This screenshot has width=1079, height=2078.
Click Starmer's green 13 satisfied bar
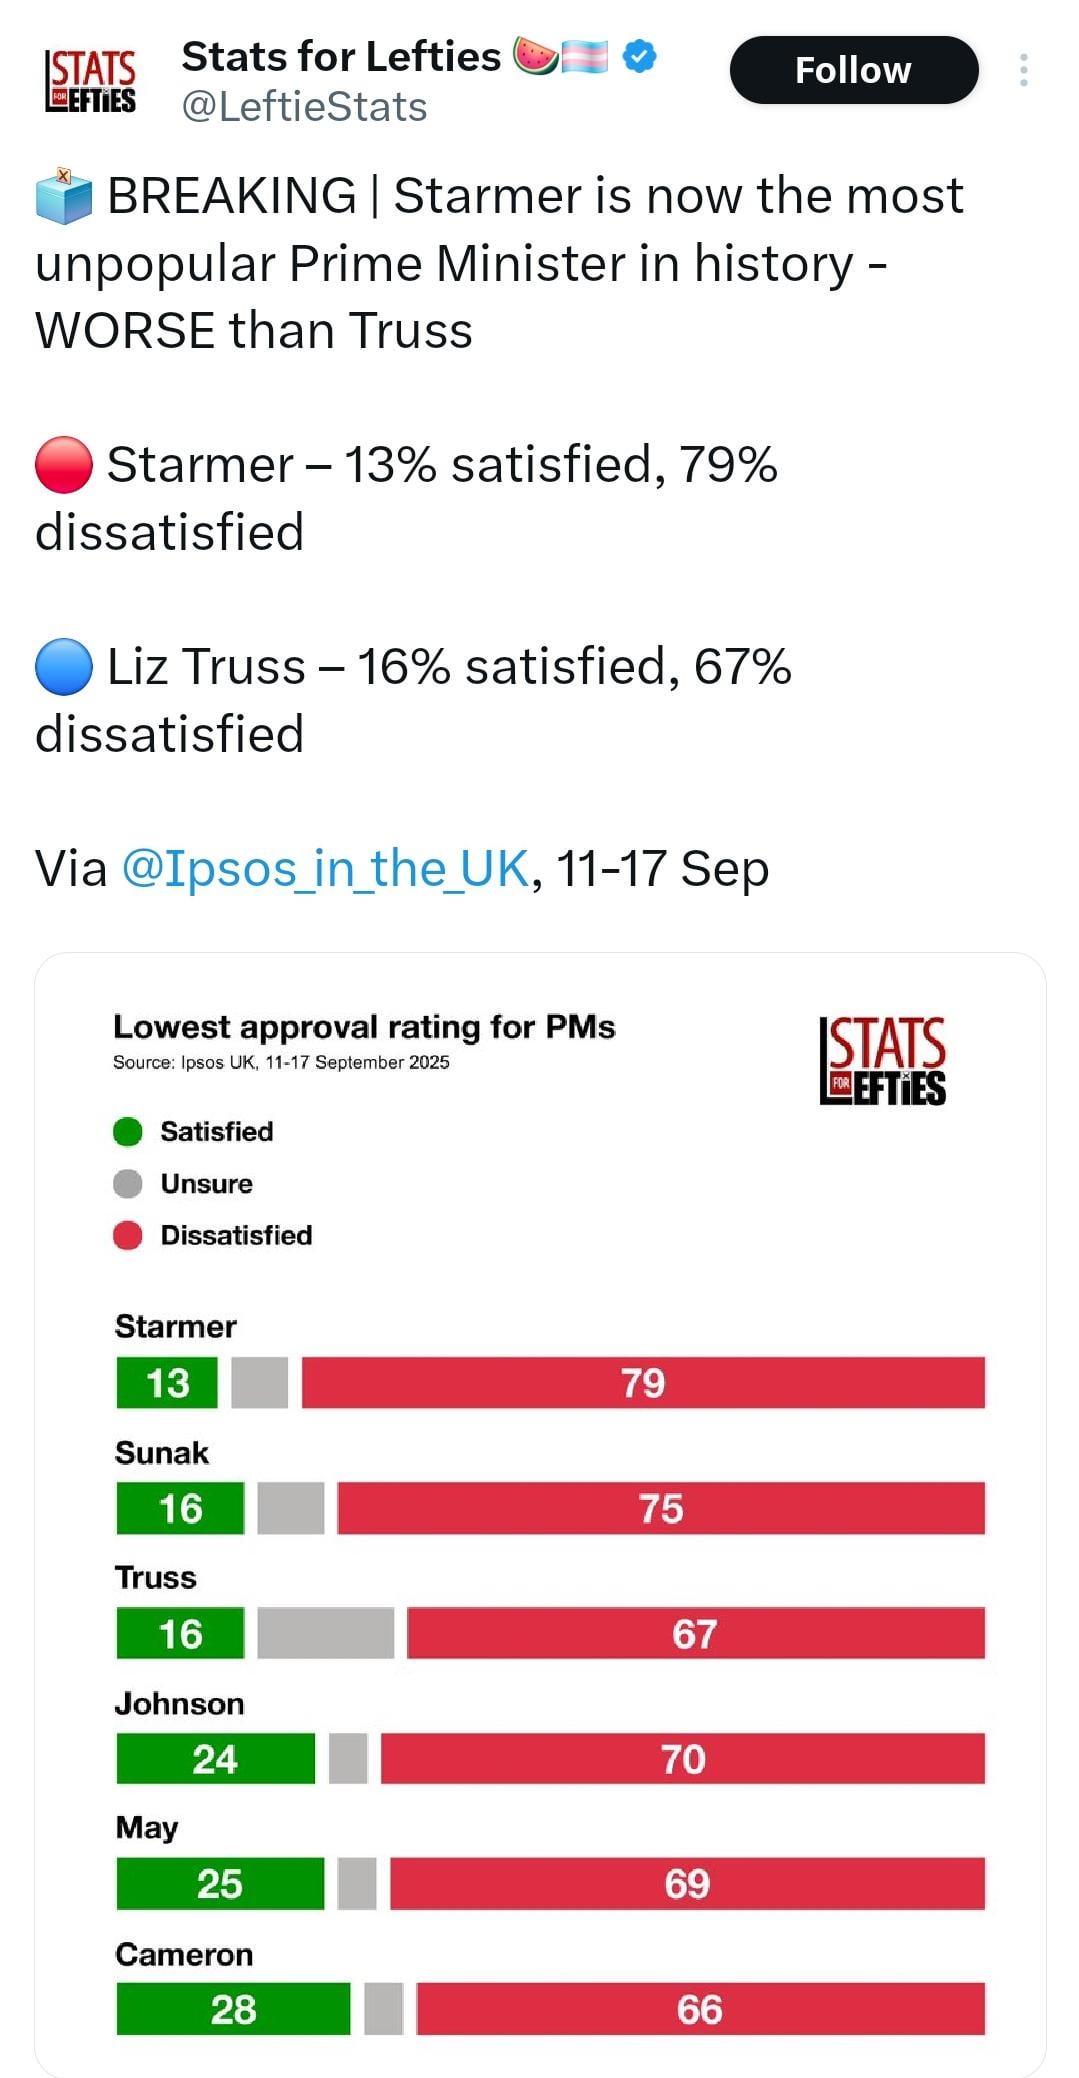click(167, 1383)
